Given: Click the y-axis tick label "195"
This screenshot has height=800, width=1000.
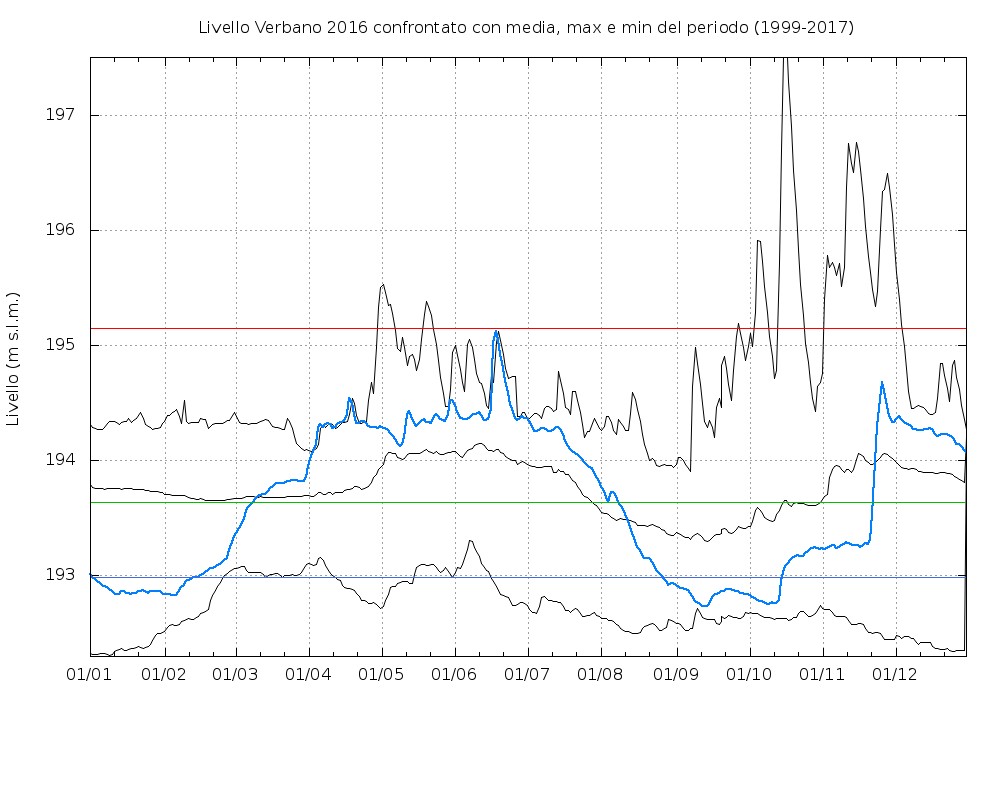Looking at the screenshot, I should pyautogui.click(x=60, y=345).
